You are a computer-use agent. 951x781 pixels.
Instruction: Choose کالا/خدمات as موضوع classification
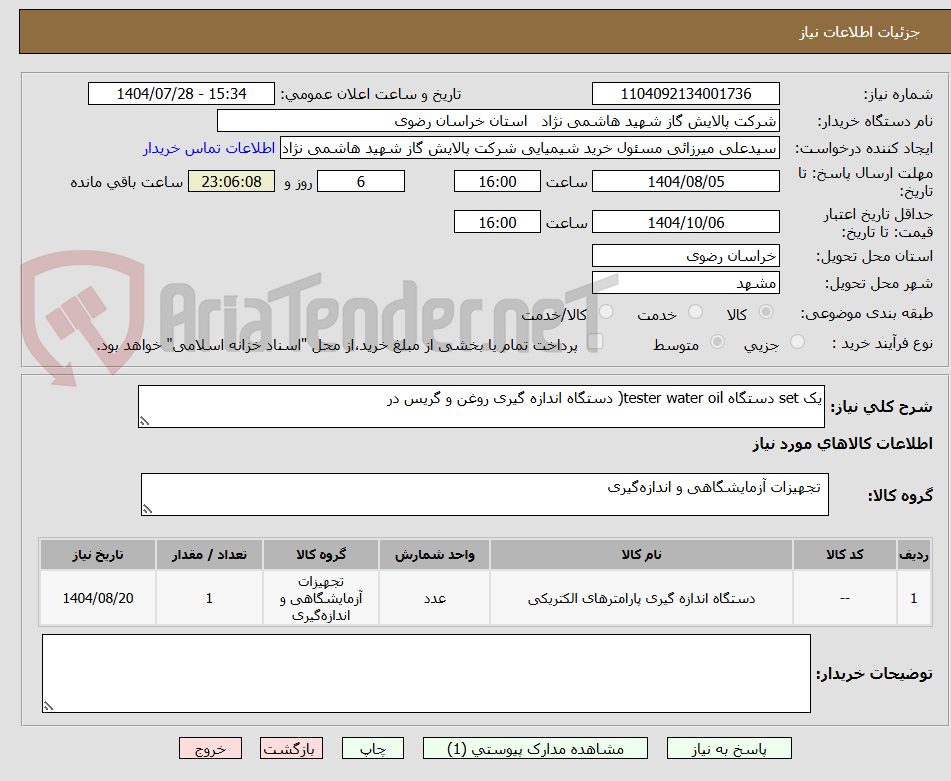[605, 310]
